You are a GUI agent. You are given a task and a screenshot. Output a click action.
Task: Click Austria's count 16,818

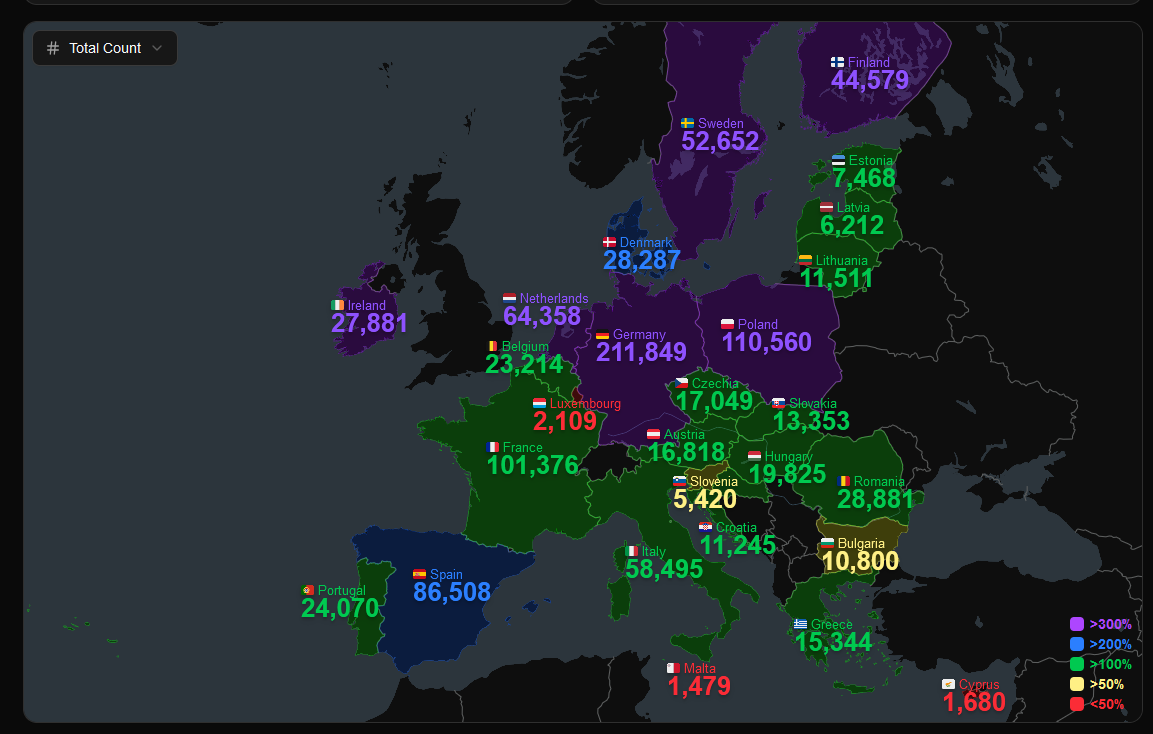pos(686,452)
